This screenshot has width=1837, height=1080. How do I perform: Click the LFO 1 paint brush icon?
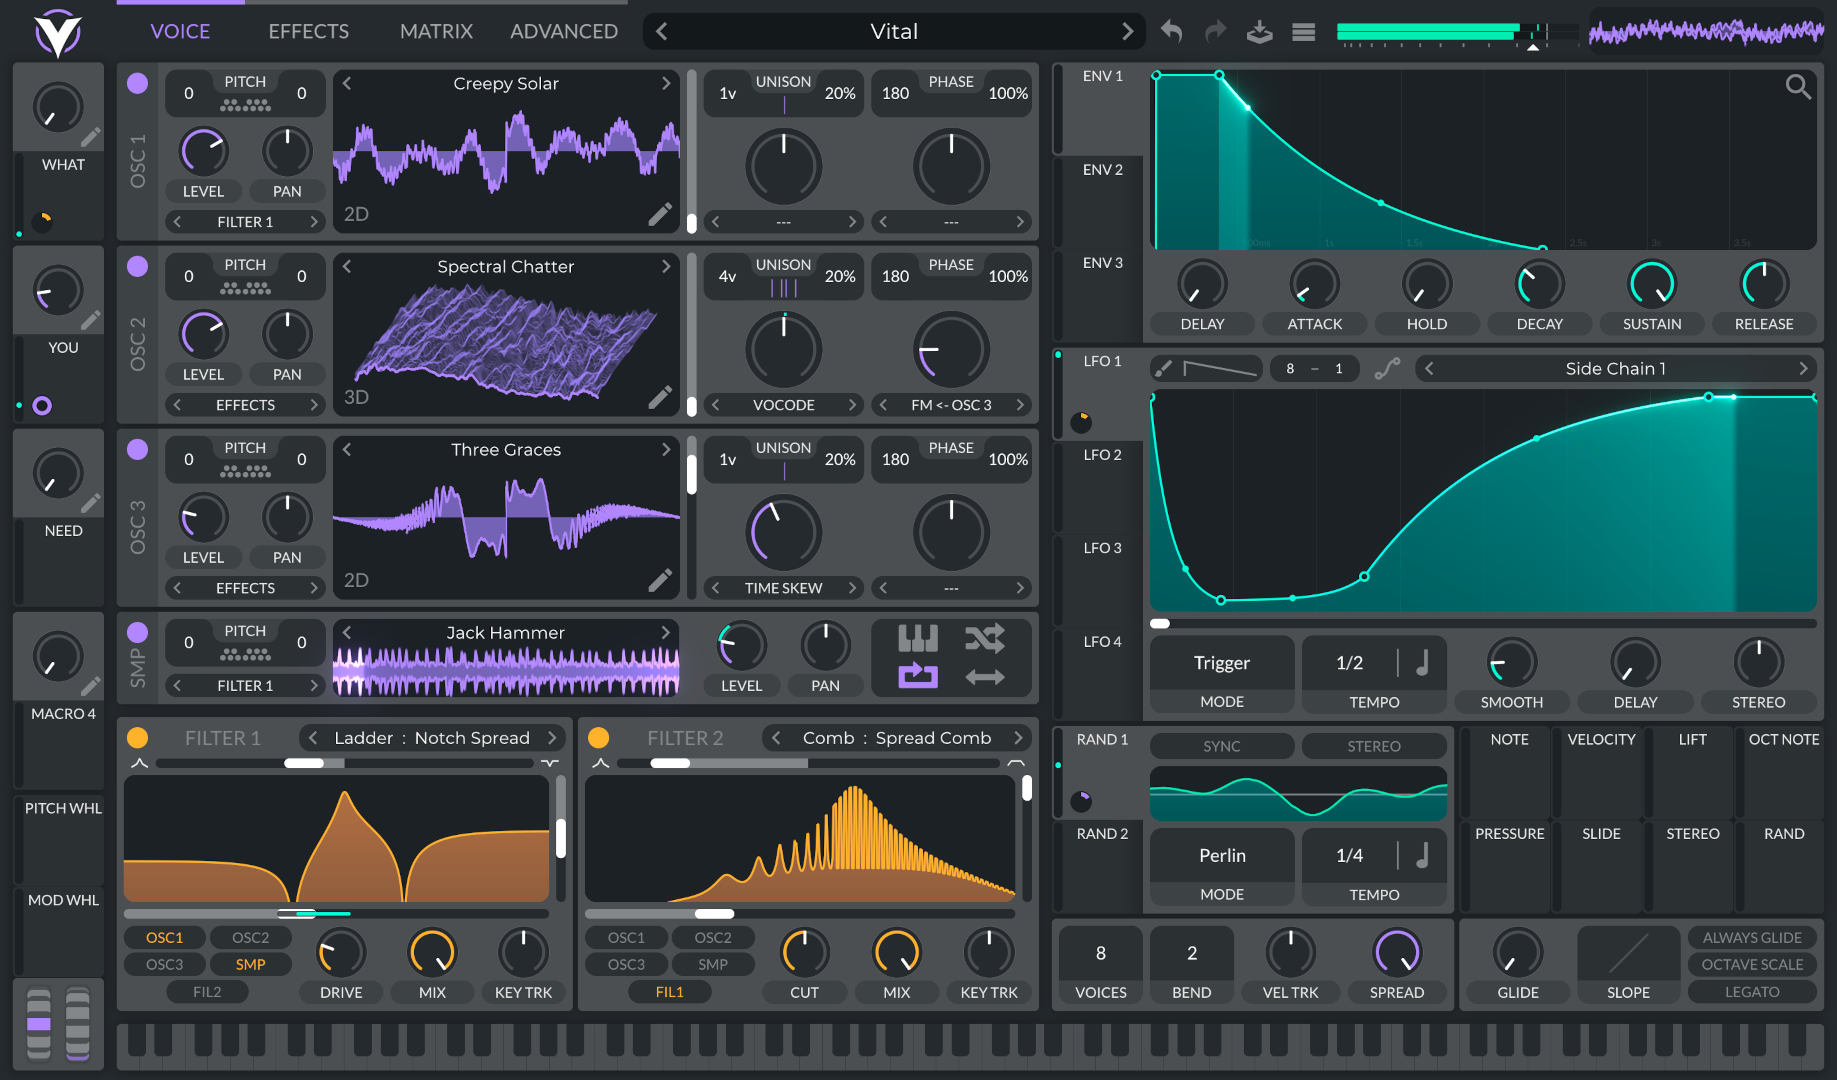click(x=1163, y=369)
